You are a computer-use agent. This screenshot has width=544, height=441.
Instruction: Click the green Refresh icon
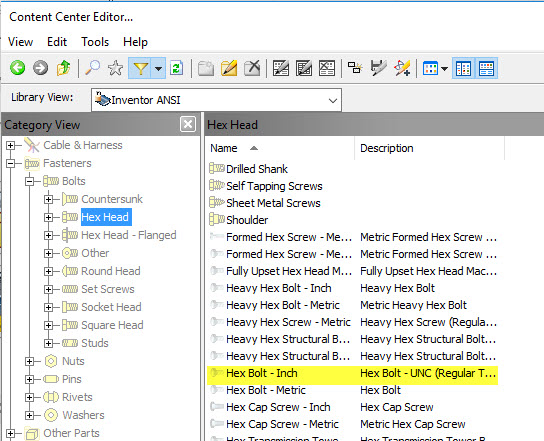pos(177,68)
